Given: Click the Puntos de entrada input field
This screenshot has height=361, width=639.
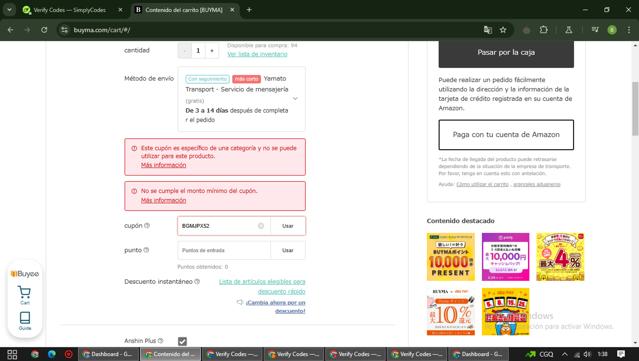Looking at the screenshot, I should [224, 250].
